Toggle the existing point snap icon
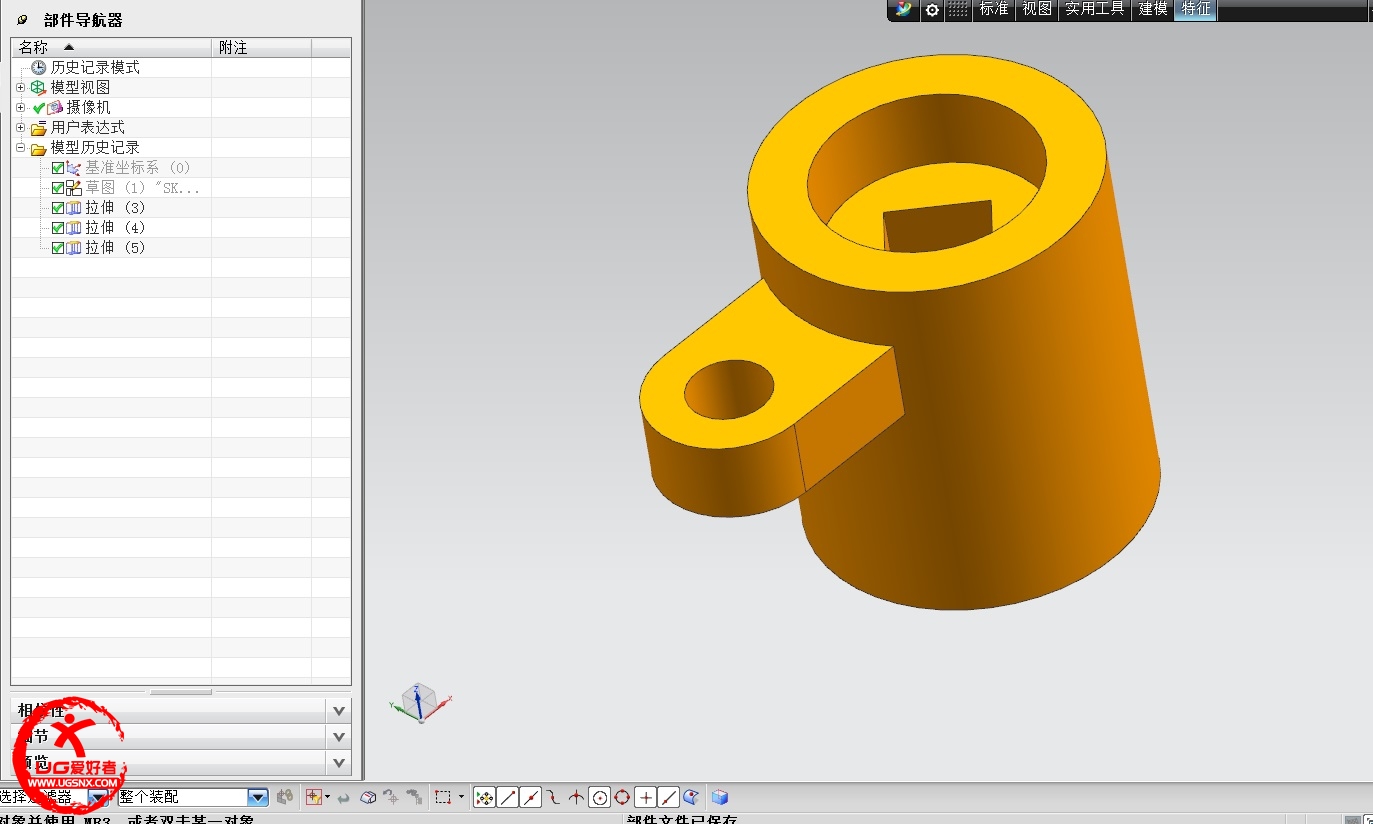 coord(646,797)
